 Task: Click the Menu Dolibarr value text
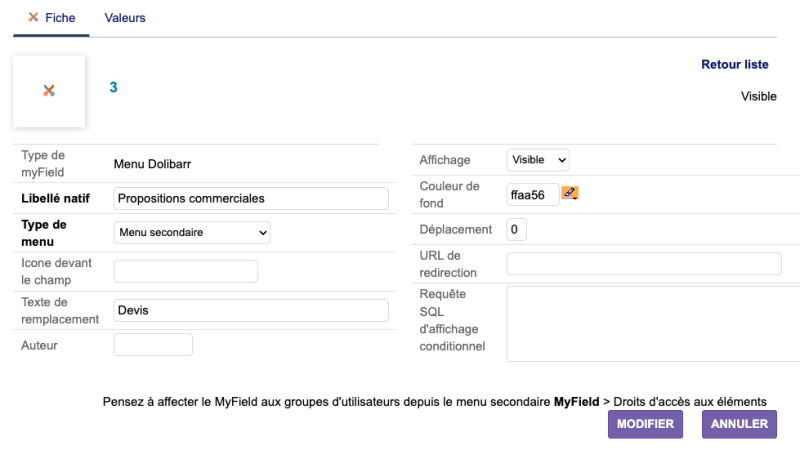click(x=152, y=164)
